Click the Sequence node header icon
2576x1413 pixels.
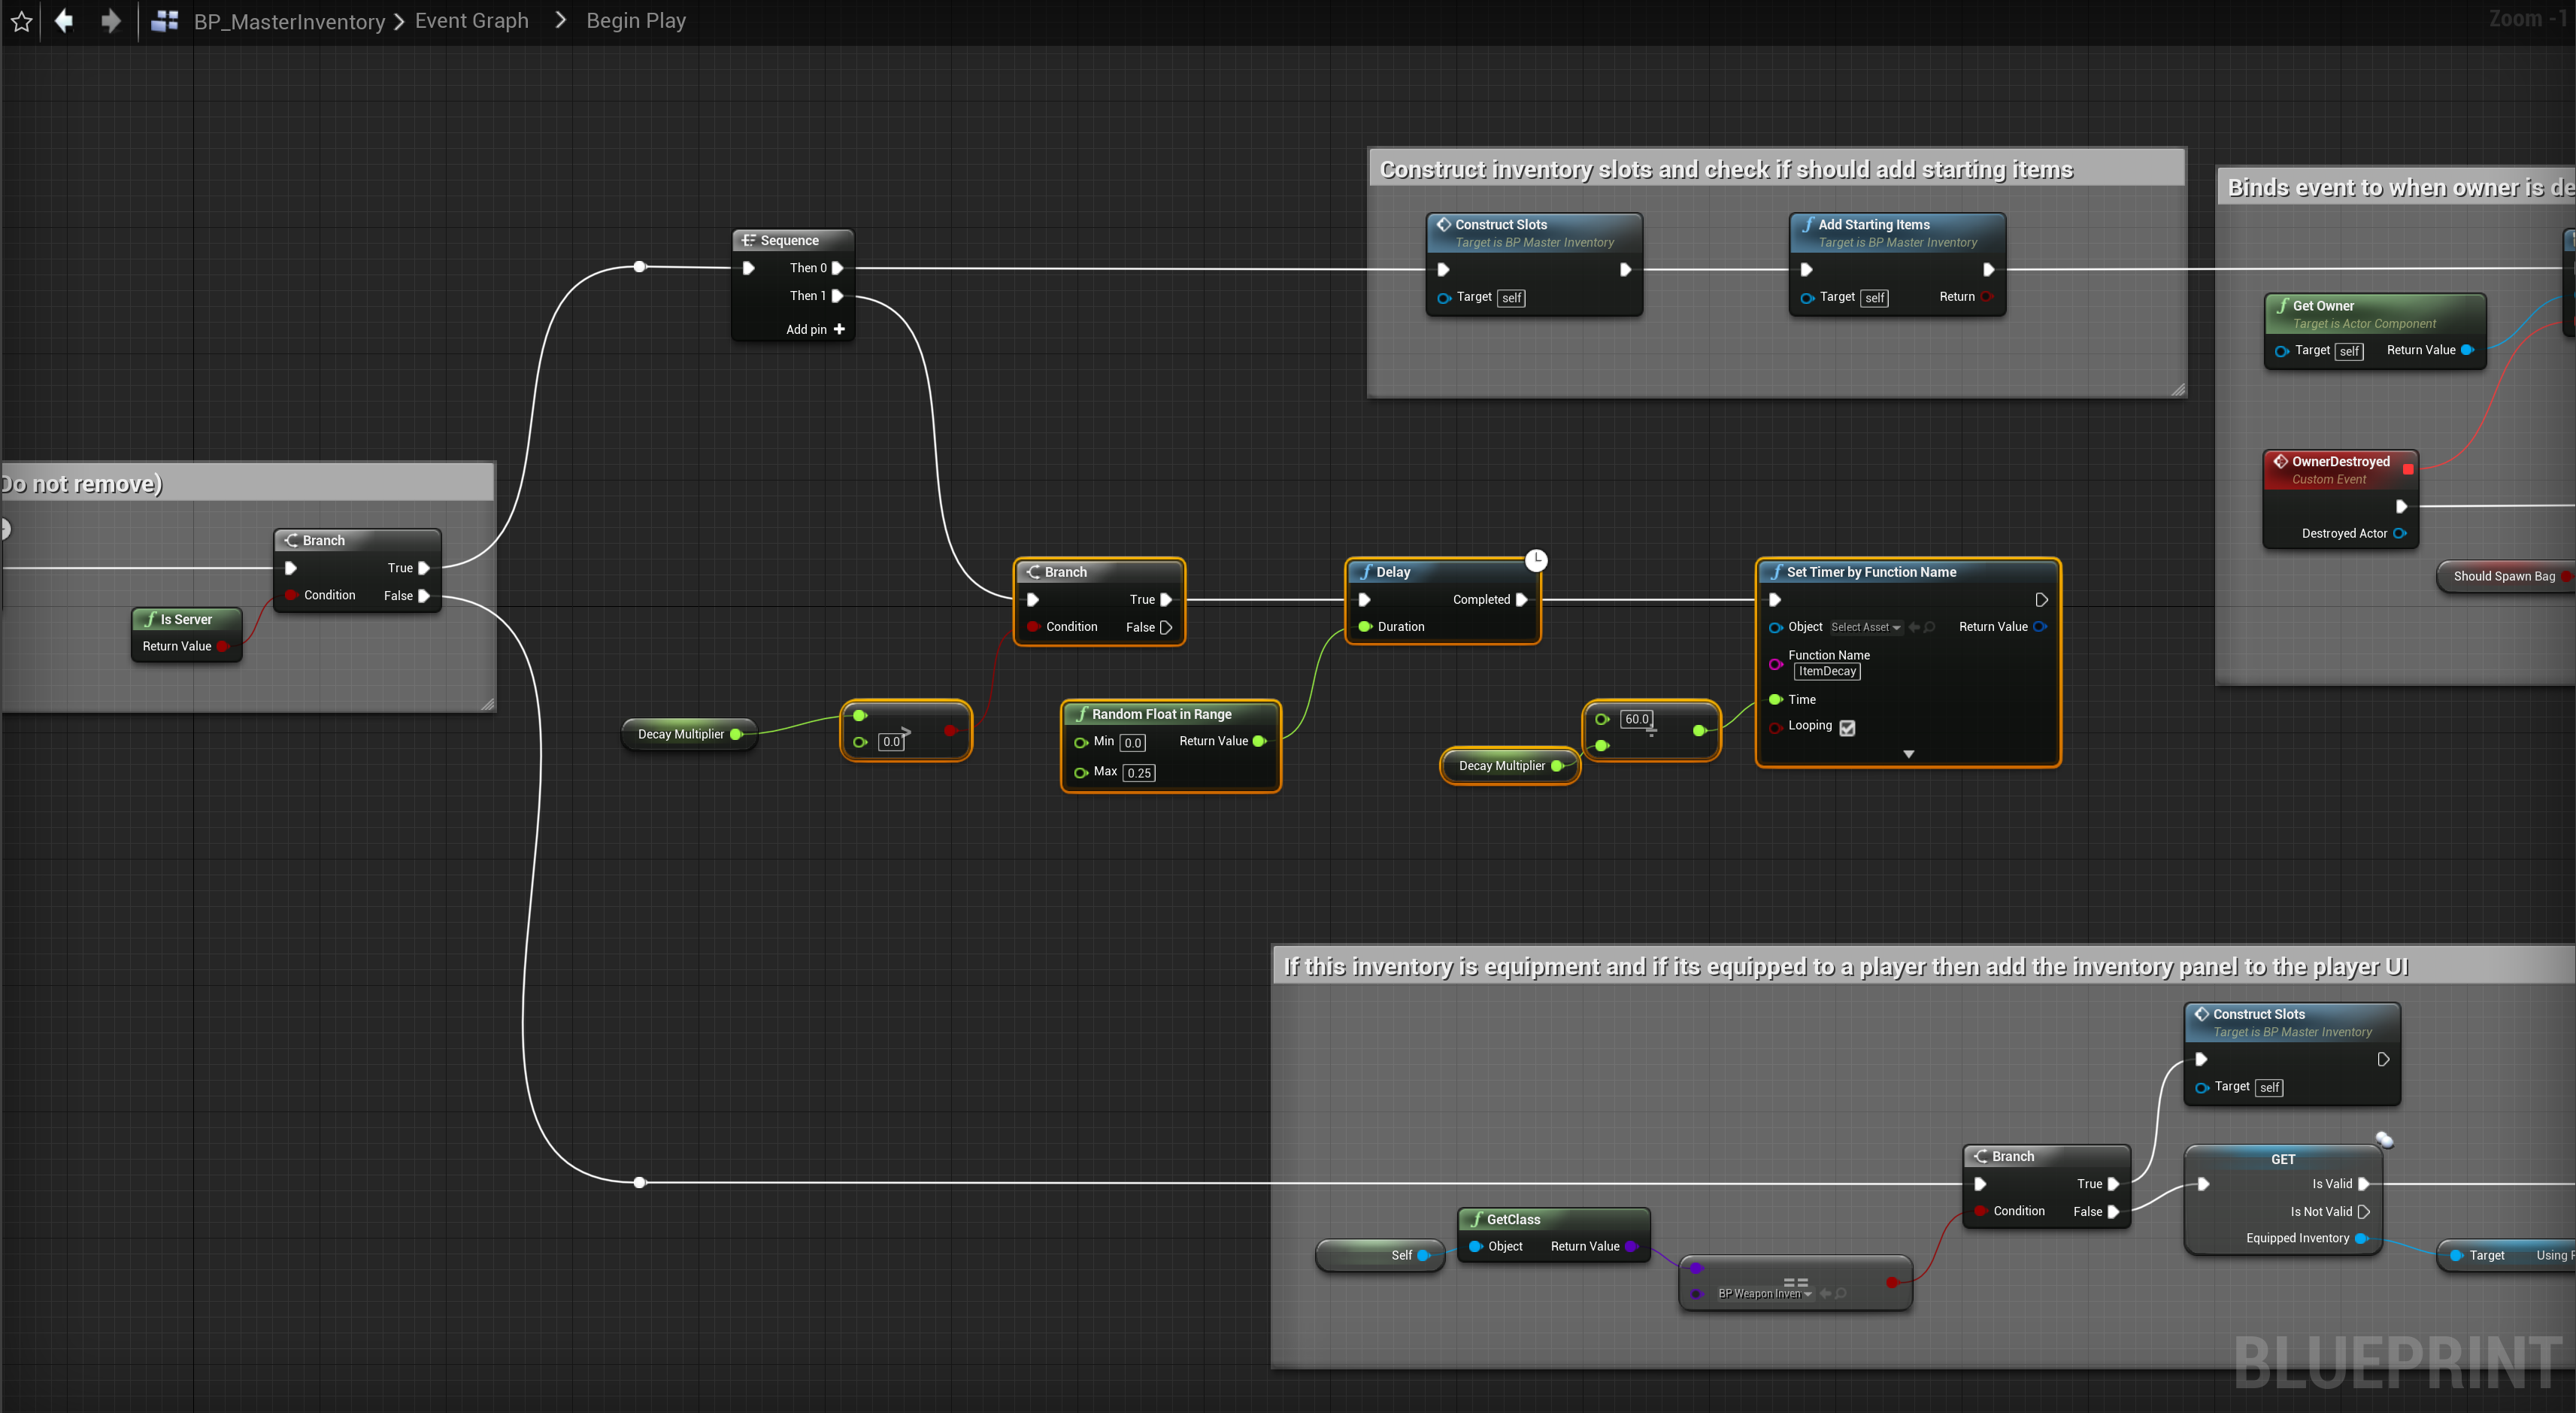coord(748,240)
